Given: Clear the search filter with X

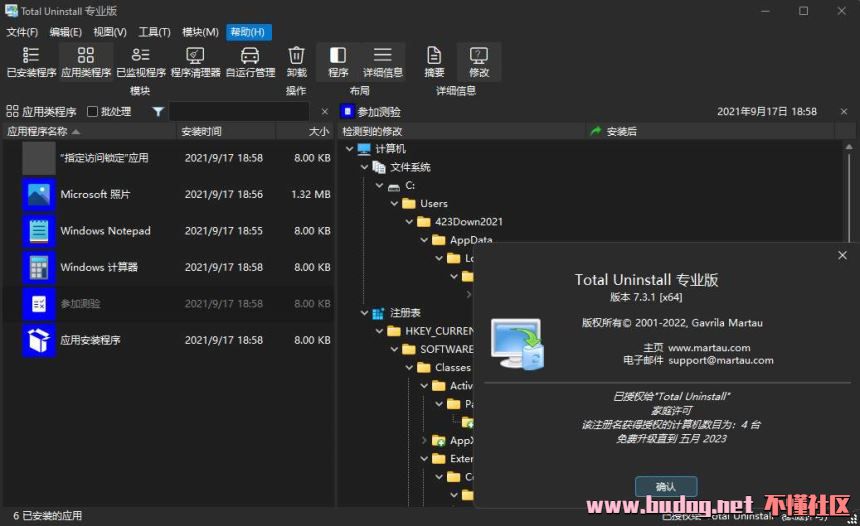Looking at the screenshot, I should [x=325, y=112].
